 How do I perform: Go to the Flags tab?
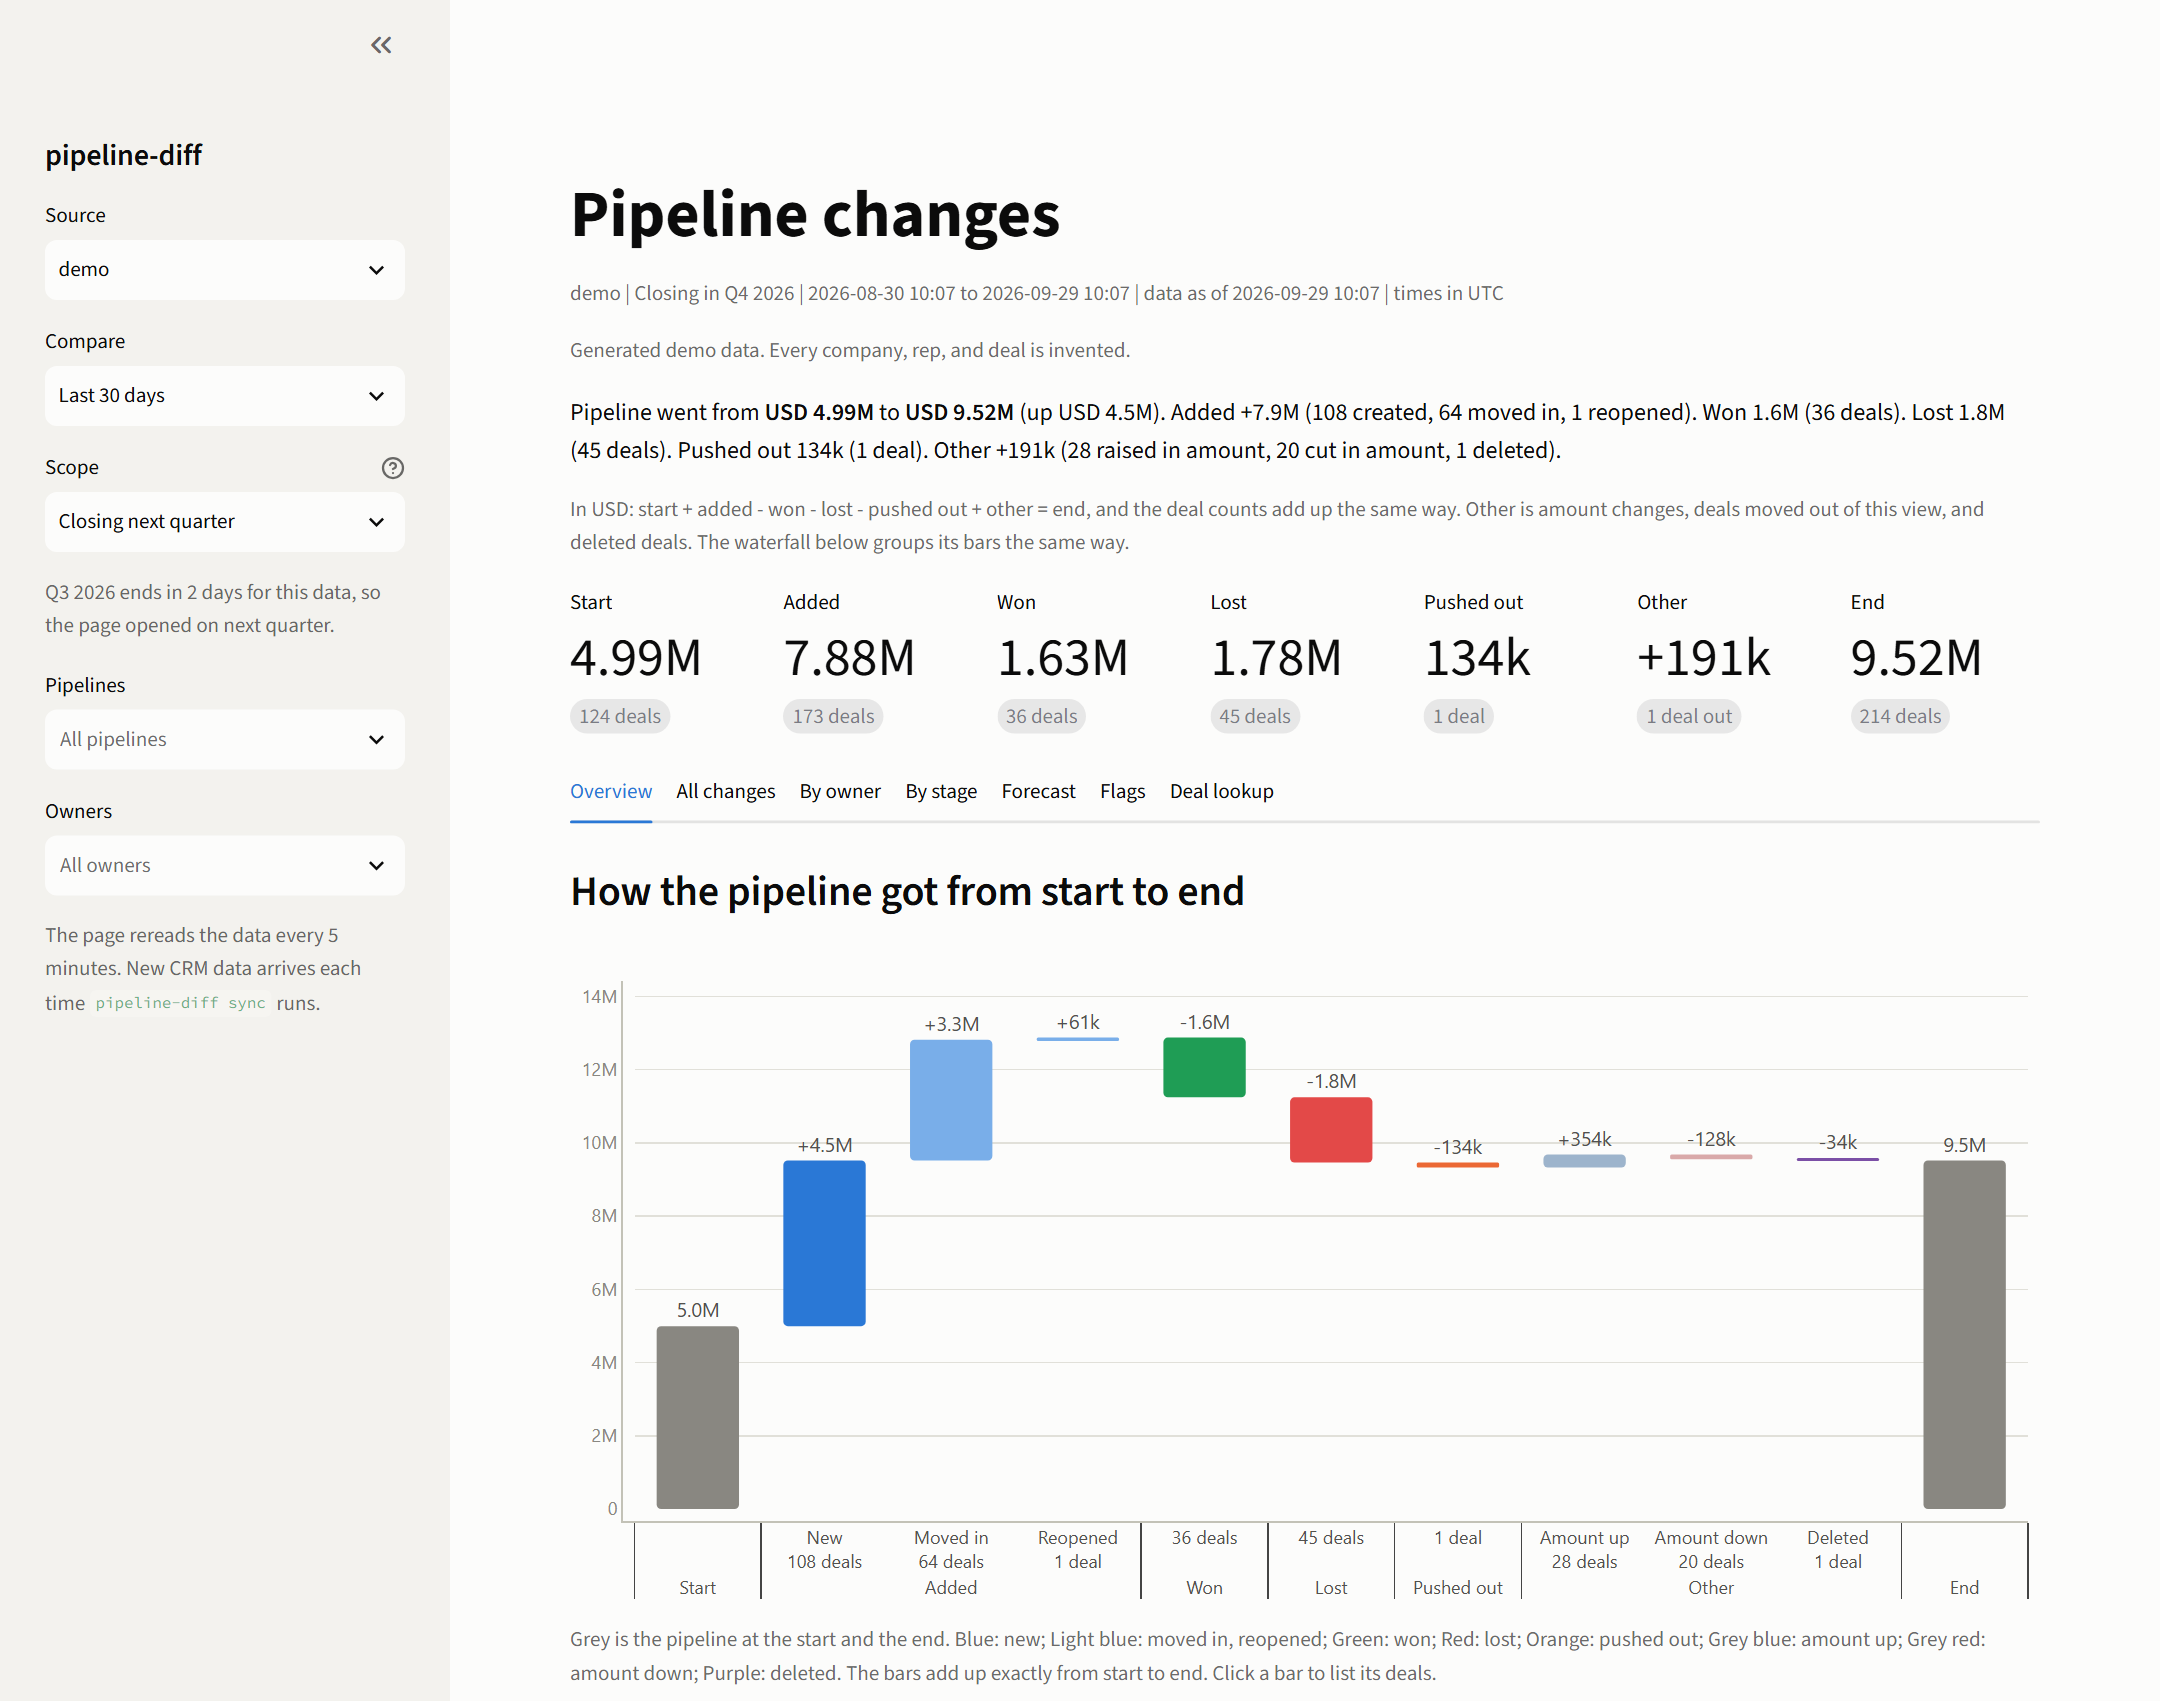1122,792
